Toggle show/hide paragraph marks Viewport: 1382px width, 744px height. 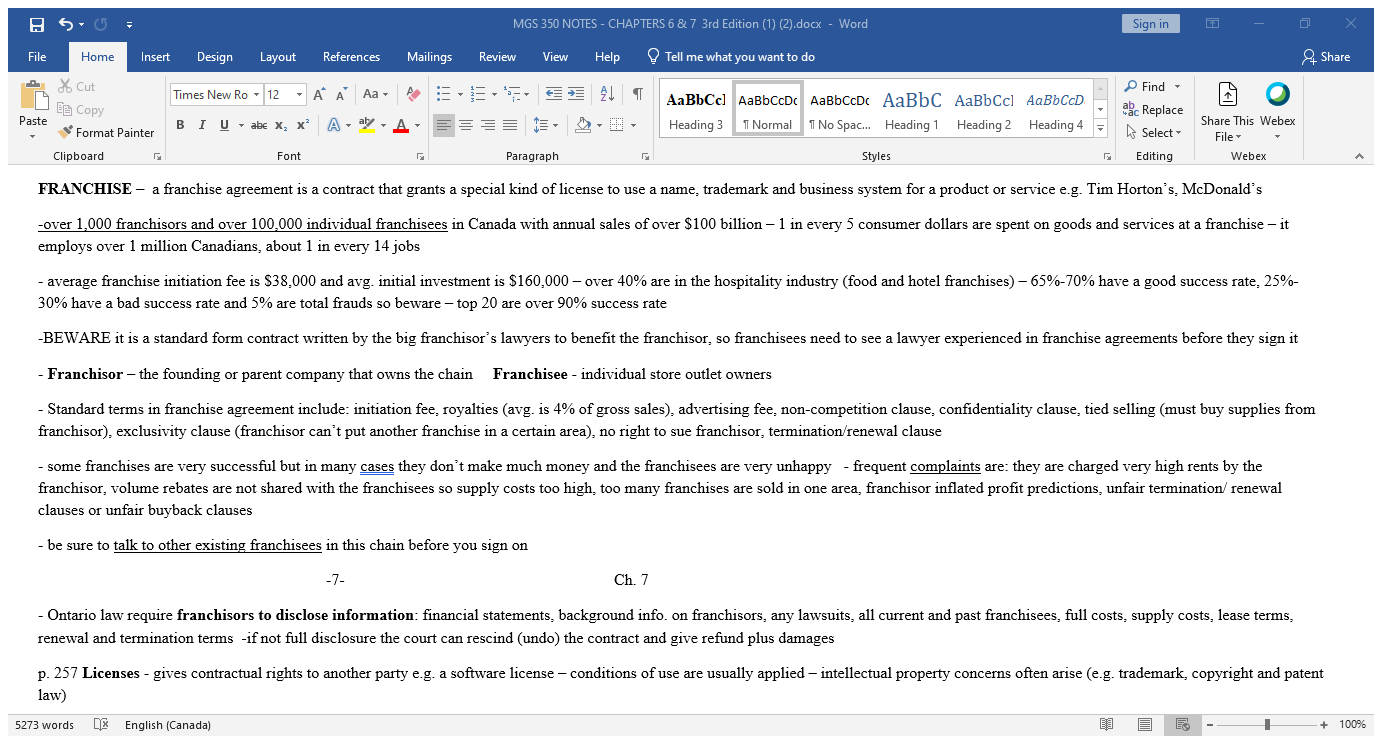(x=637, y=94)
